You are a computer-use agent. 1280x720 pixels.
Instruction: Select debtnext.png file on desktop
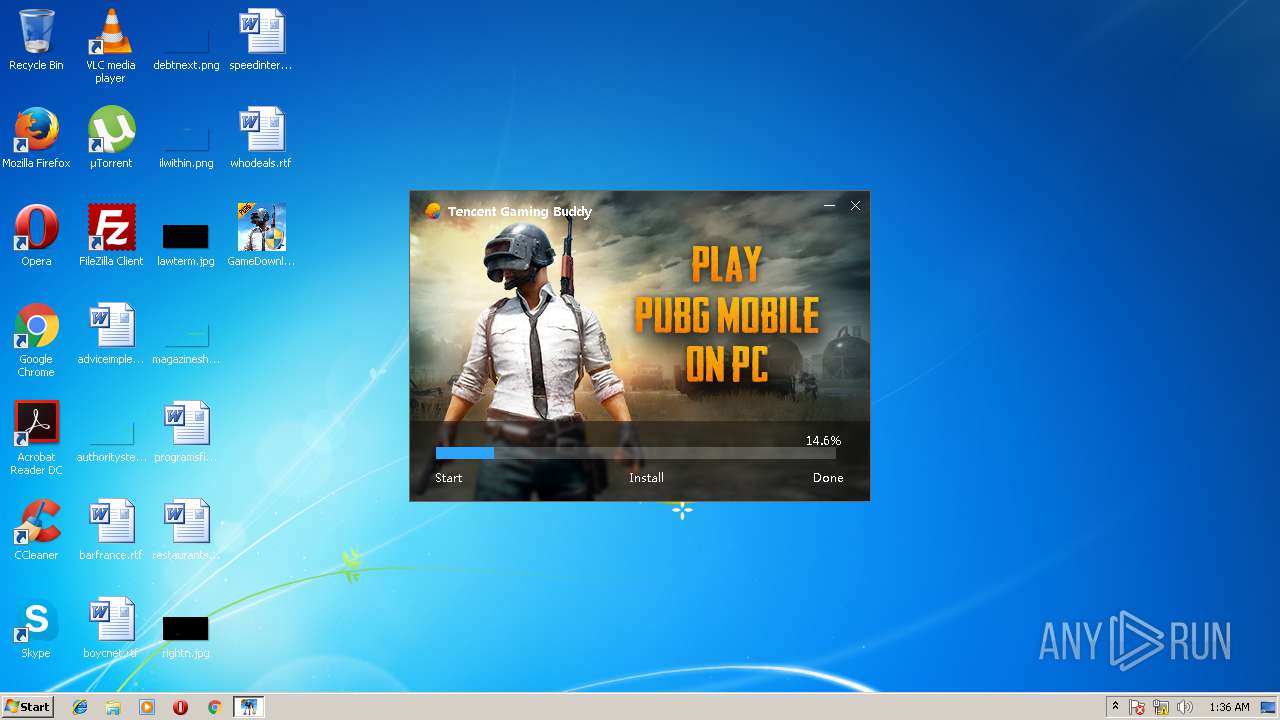click(x=186, y=46)
